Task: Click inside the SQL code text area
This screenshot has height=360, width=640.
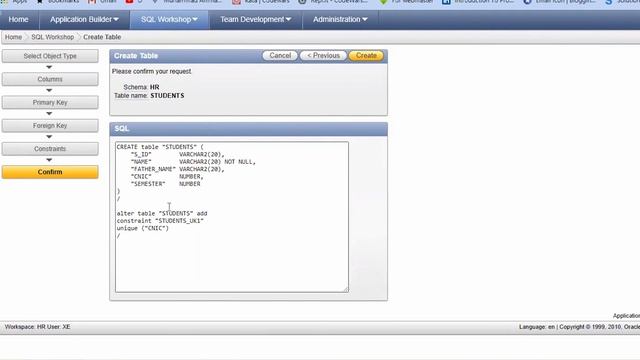Action: pos(232,217)
